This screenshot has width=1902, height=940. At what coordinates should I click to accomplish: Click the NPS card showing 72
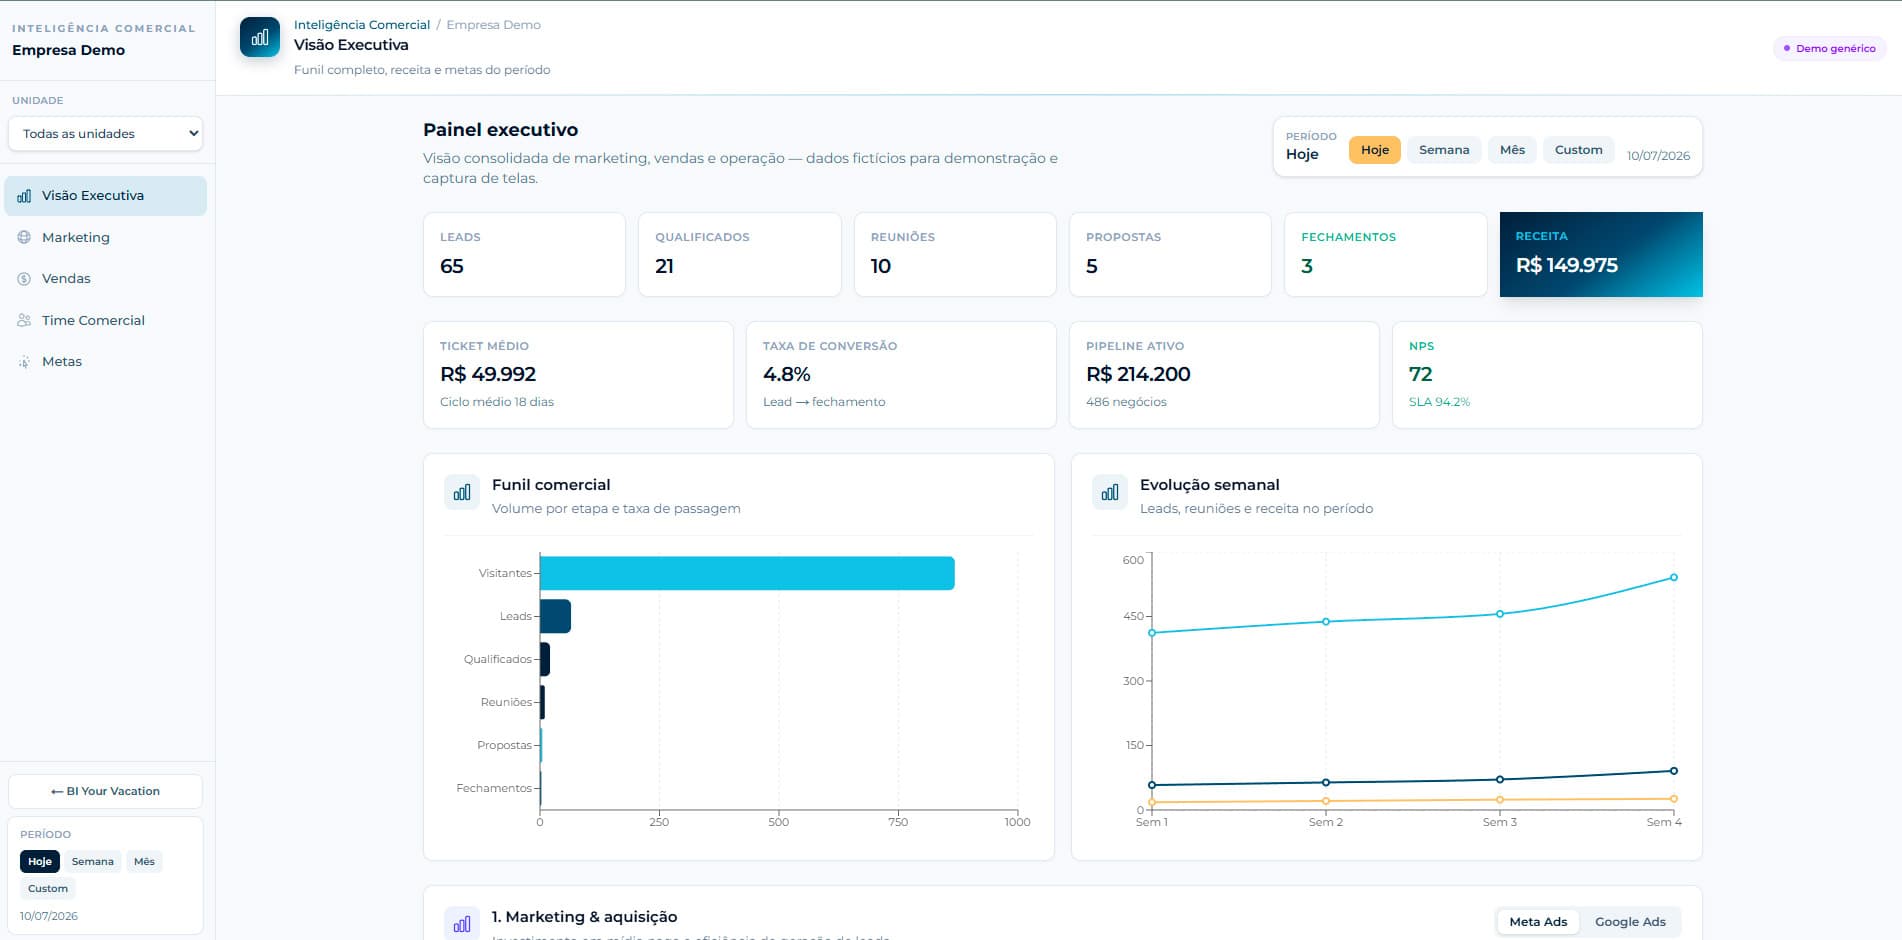pos(1547,375)
